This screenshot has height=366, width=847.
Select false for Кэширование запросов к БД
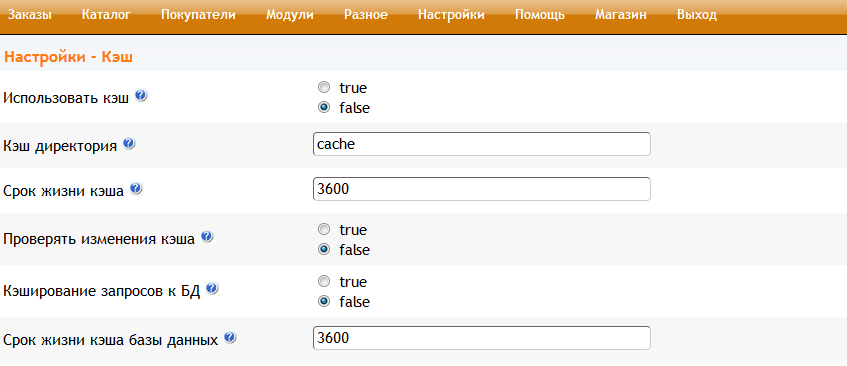324,302
